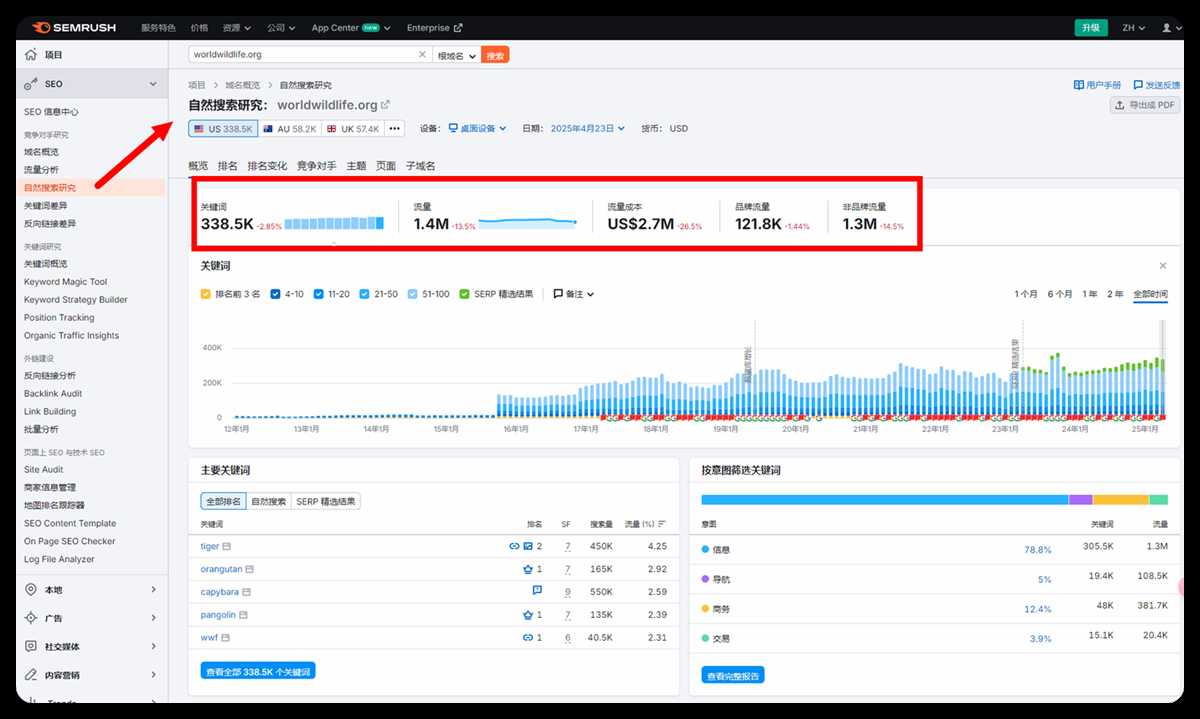Click the green 升级 button
Viewport: 1200px width, 719px height.
[x=1090, y=28]
